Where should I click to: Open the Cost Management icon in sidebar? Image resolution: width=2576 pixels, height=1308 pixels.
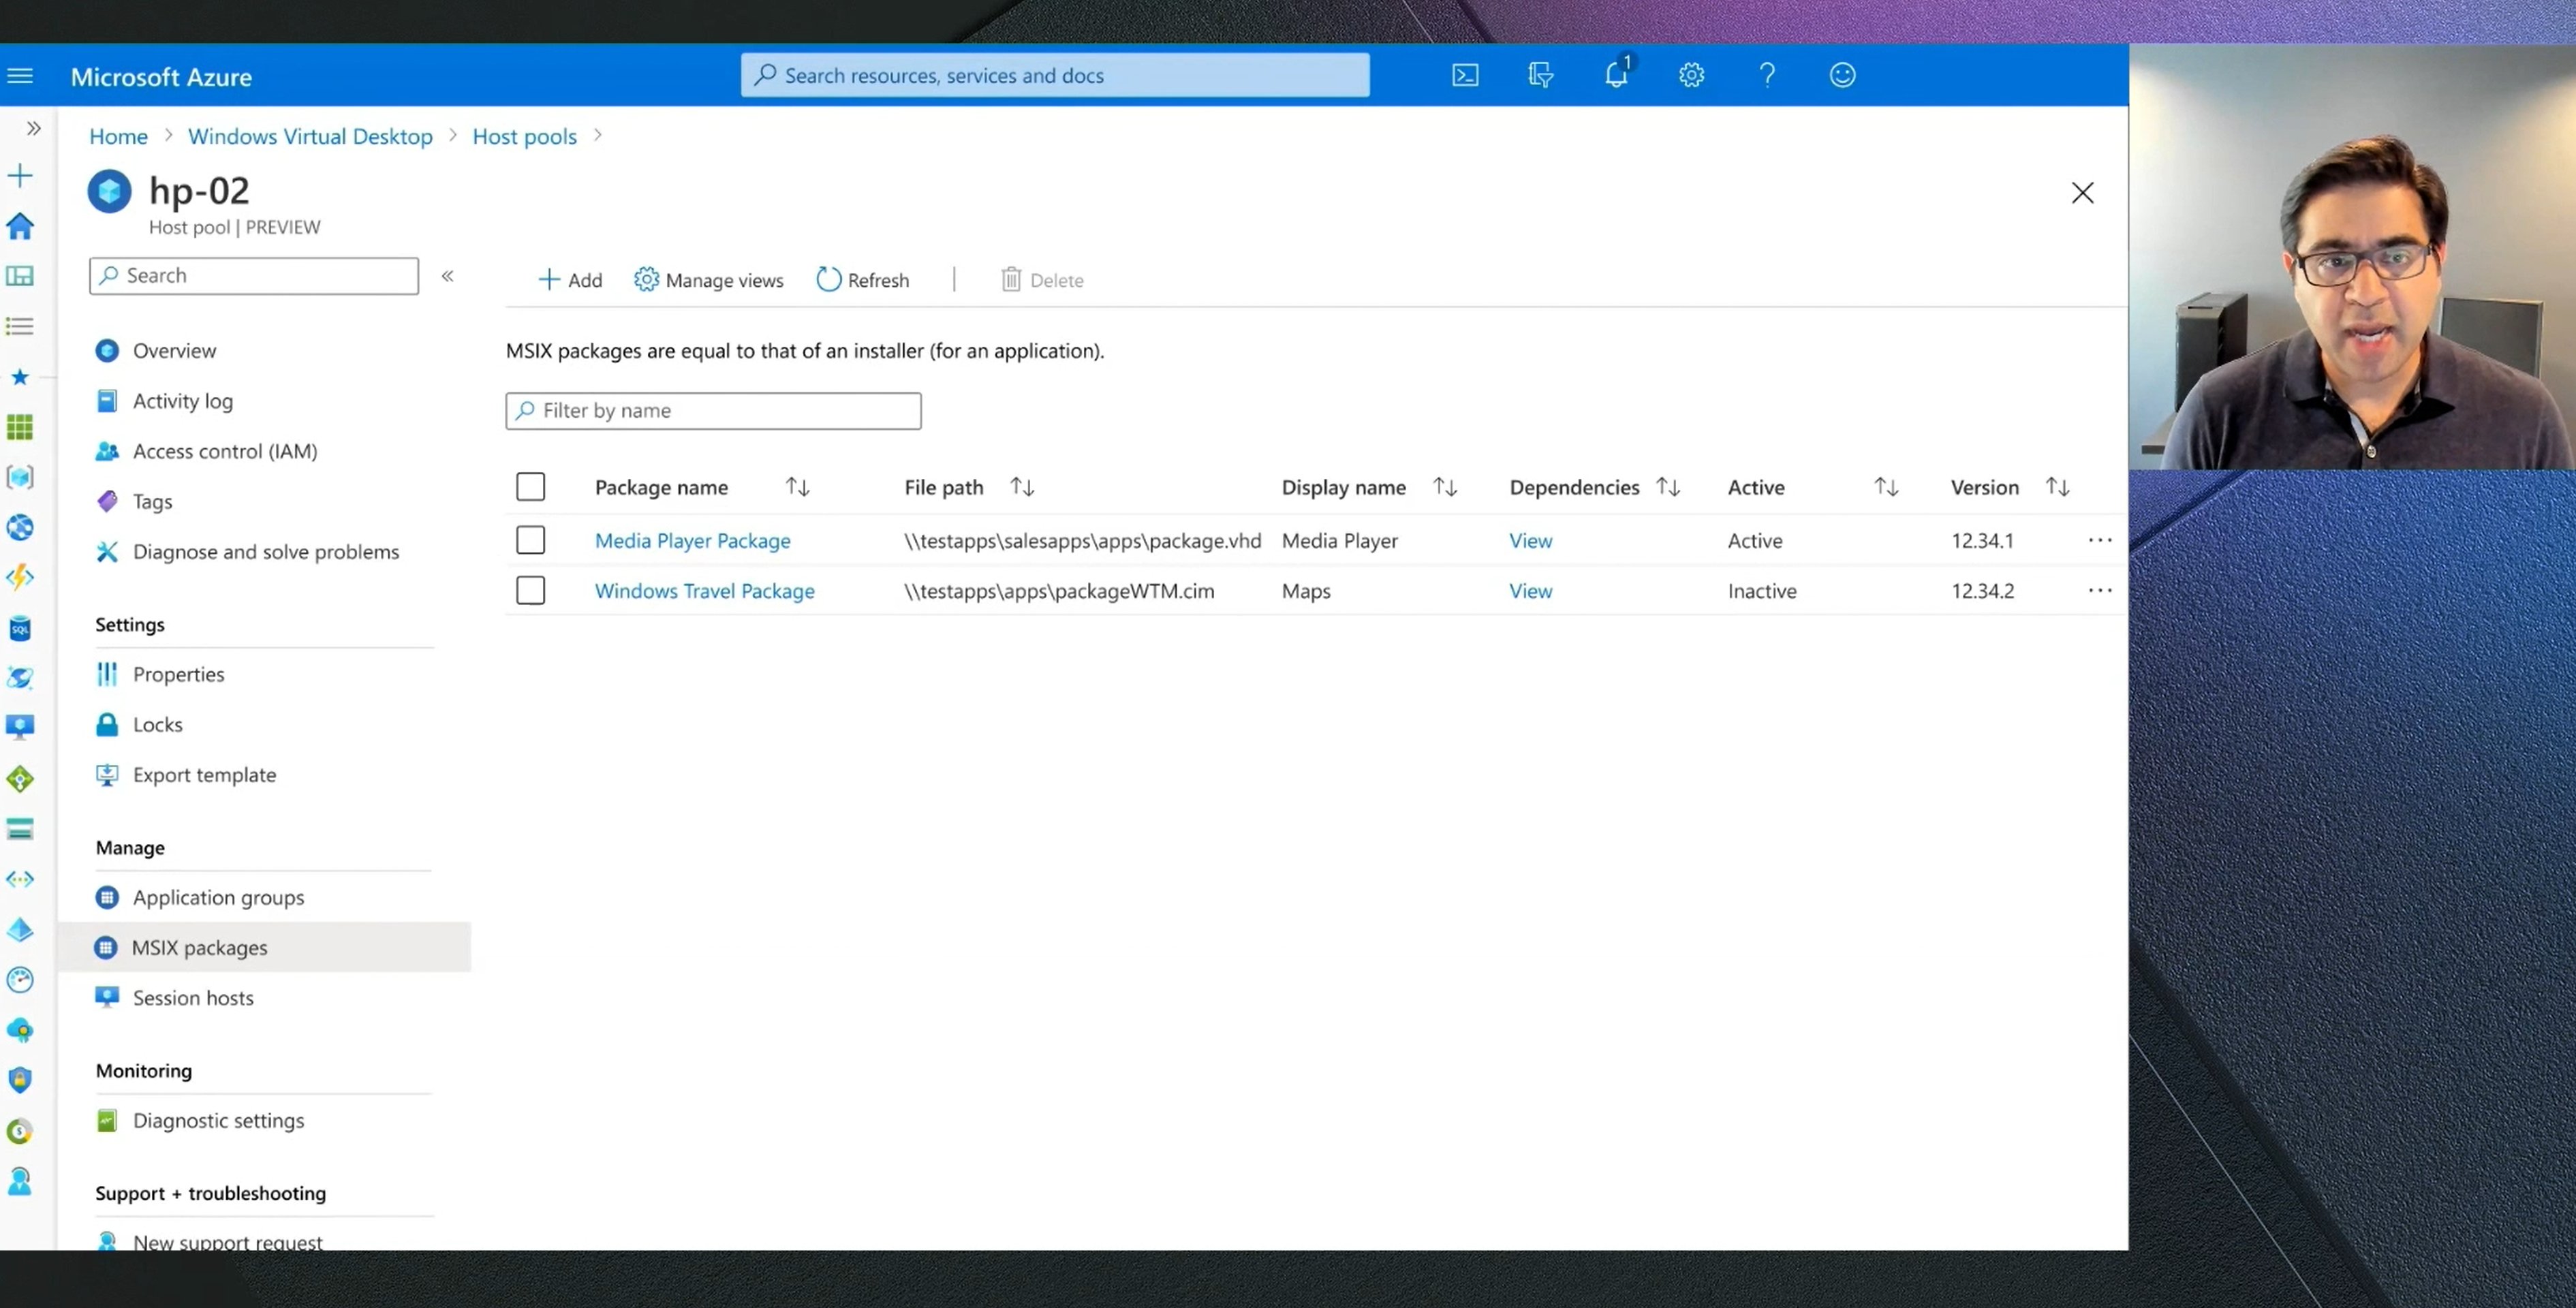pos(20,1131)
